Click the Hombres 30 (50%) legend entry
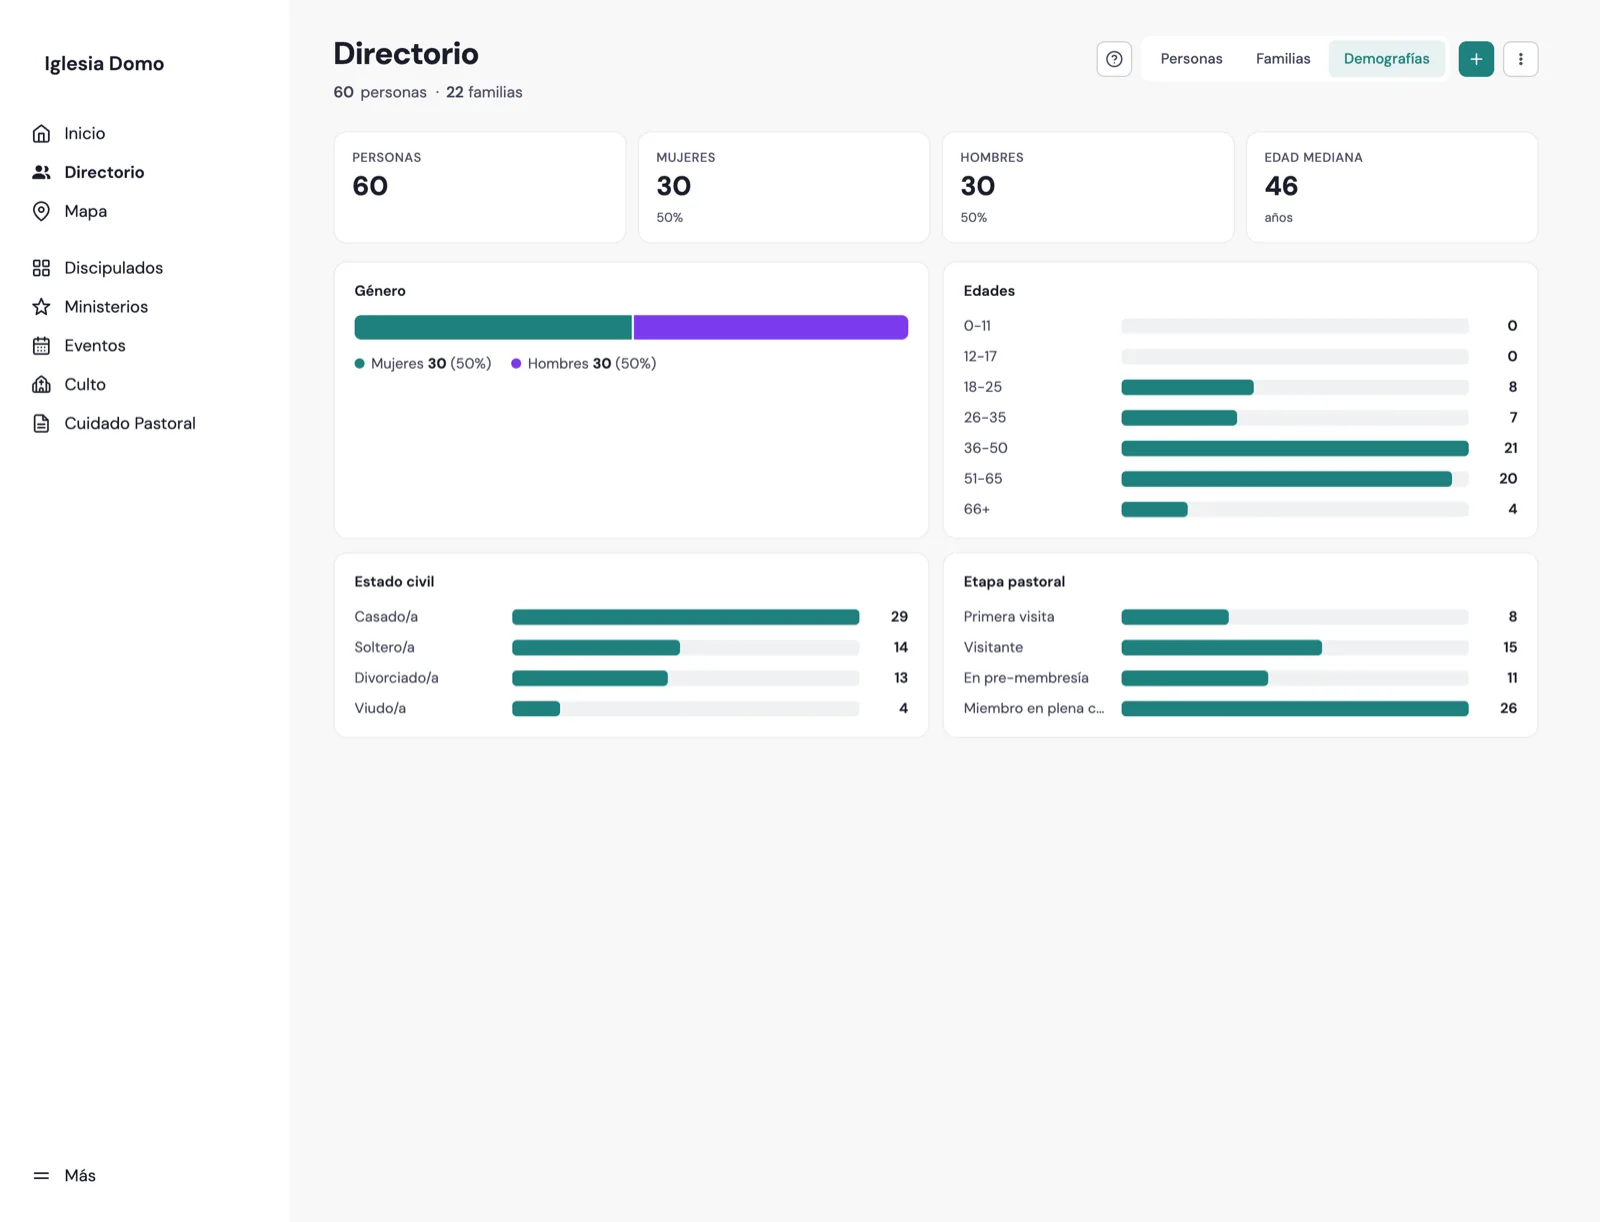This screenshot has height=1222, width=1600. click(x=584, y=364)
